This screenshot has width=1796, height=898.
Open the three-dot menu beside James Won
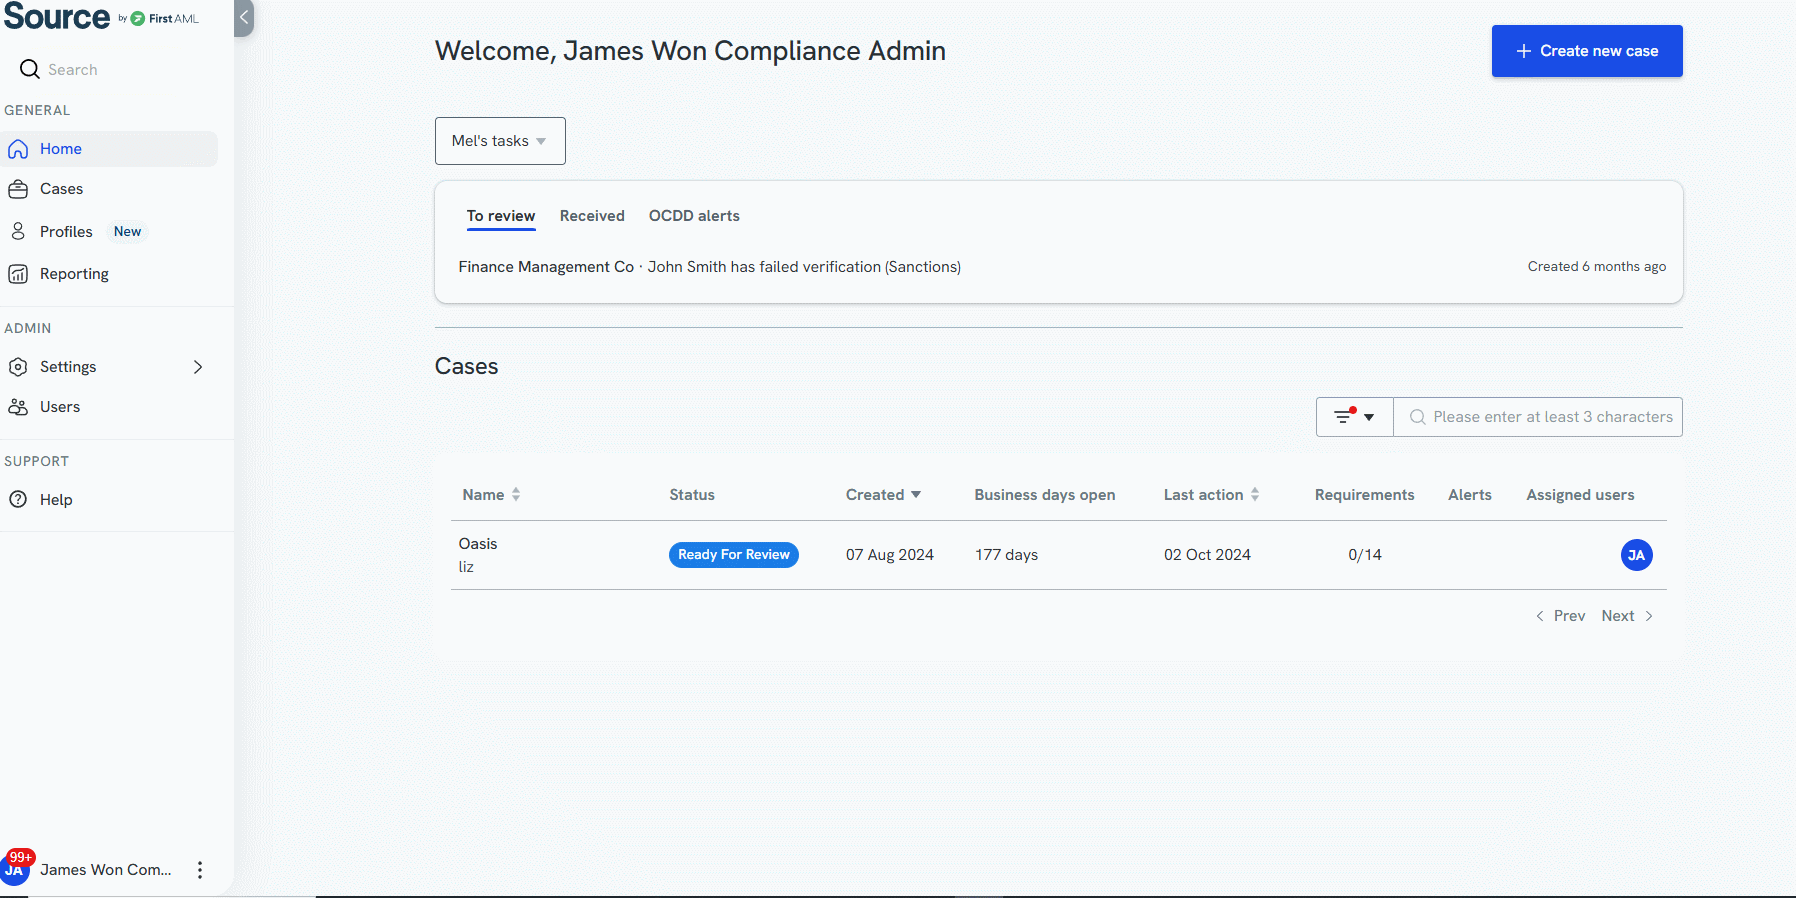point(200,870)
